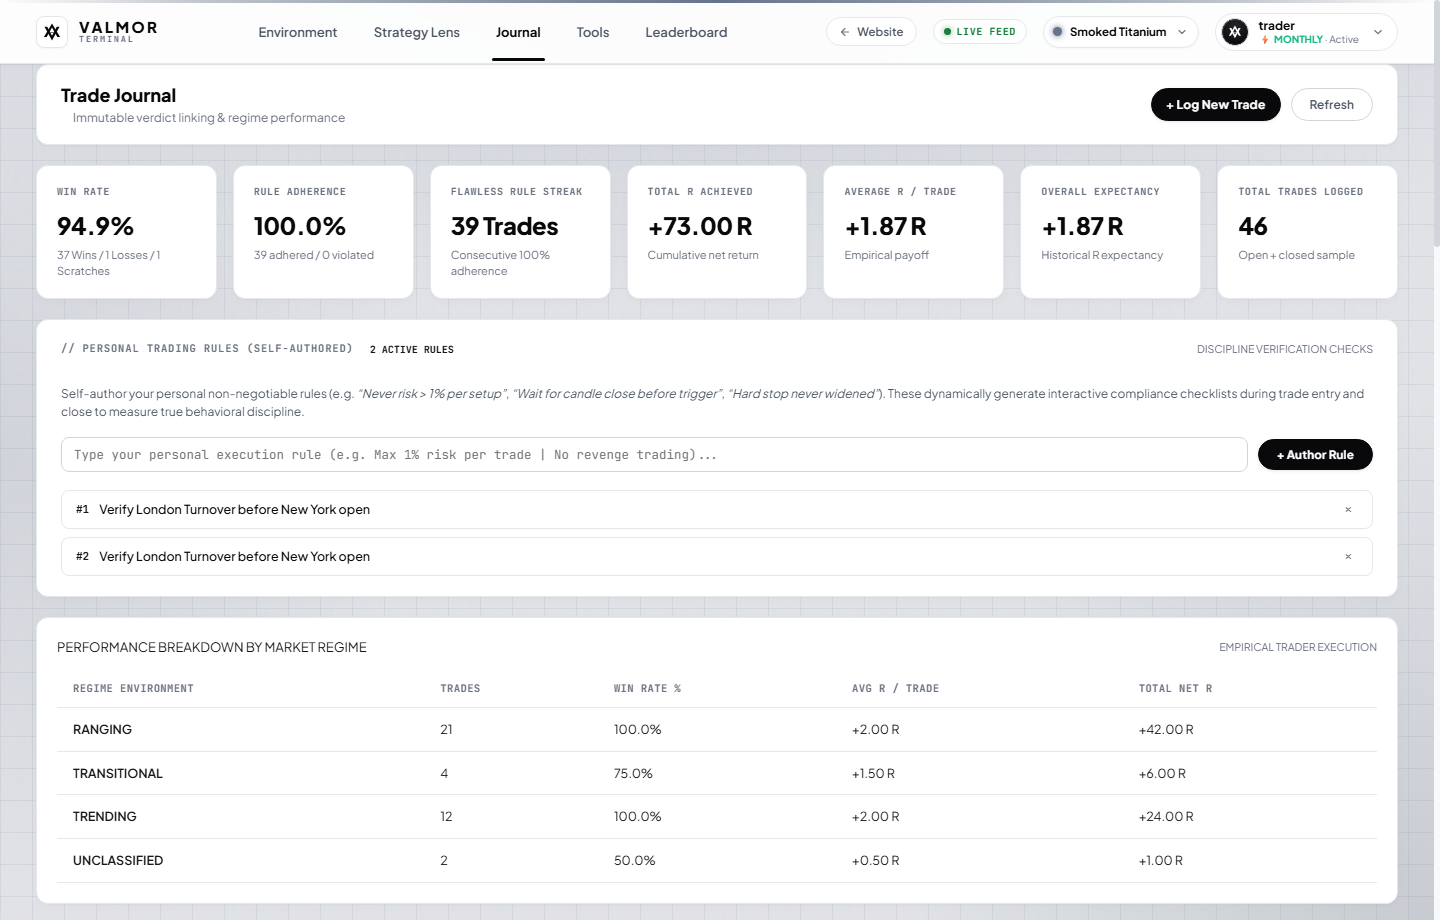Viewport: 1440px width, 920px height.
Task: Select the UNCLASSIFIED regime row label
Action: point(118,861)
